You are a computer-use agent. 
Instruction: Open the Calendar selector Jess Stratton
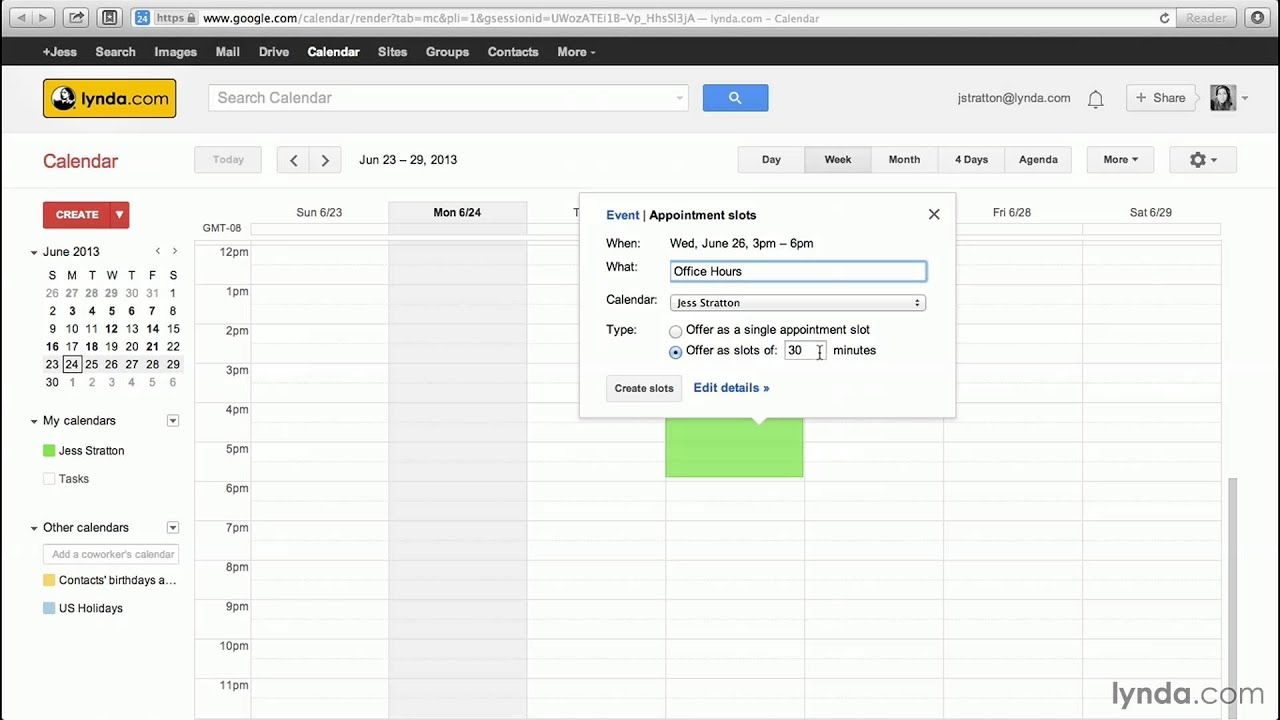click(x=798, y=303)
